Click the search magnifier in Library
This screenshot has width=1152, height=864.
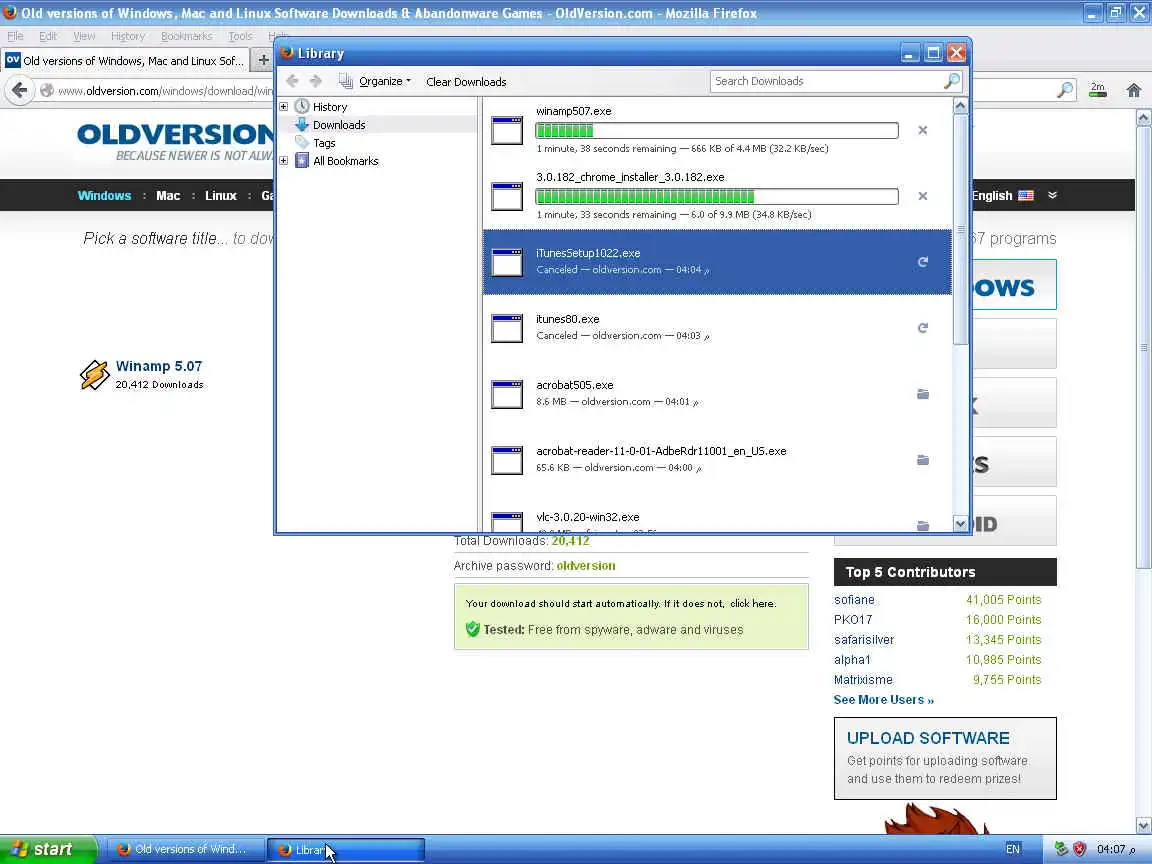click(951, 81)
